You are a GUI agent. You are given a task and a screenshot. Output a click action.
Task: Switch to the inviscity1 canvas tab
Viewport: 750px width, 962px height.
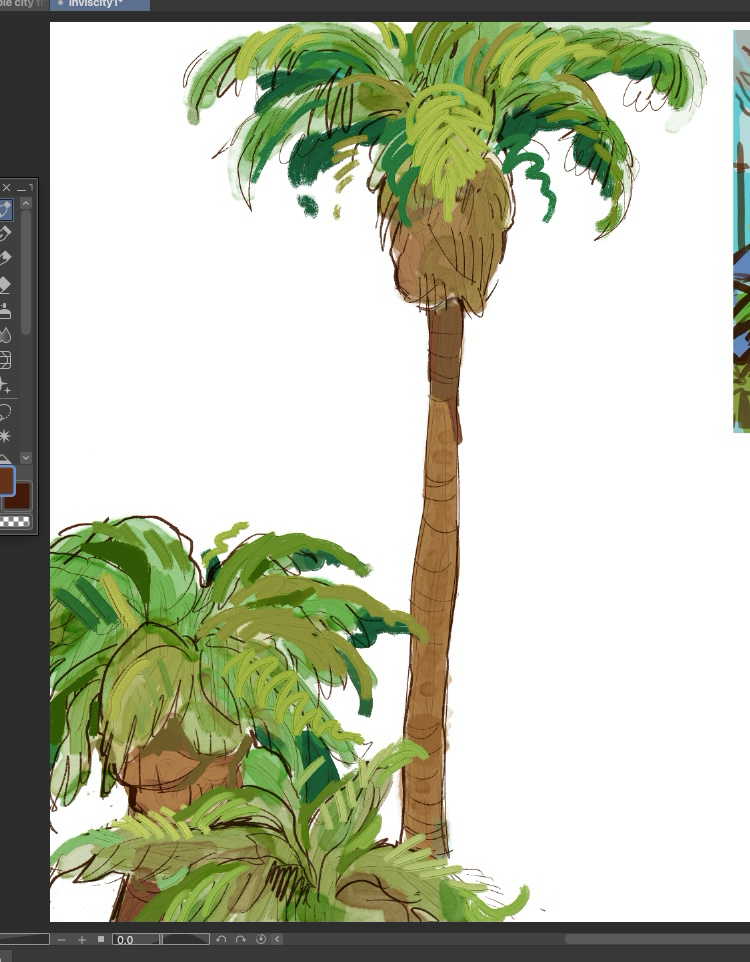pyautogui.click(x=98, y=5)
